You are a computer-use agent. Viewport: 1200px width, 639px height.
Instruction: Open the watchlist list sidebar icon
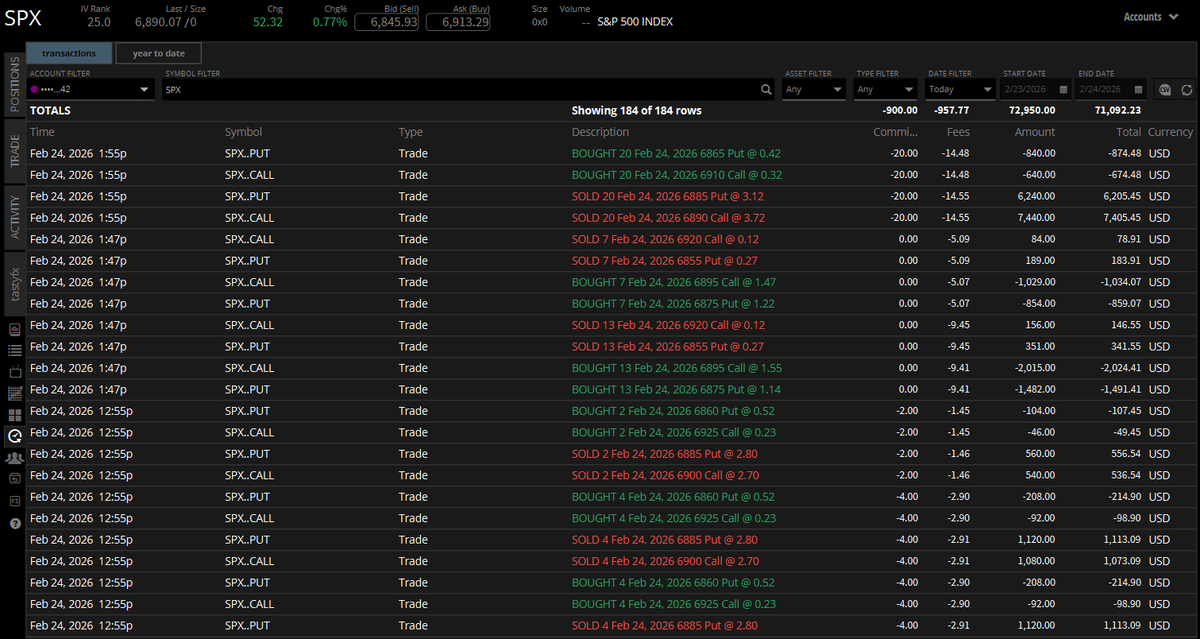click(15, 350)
